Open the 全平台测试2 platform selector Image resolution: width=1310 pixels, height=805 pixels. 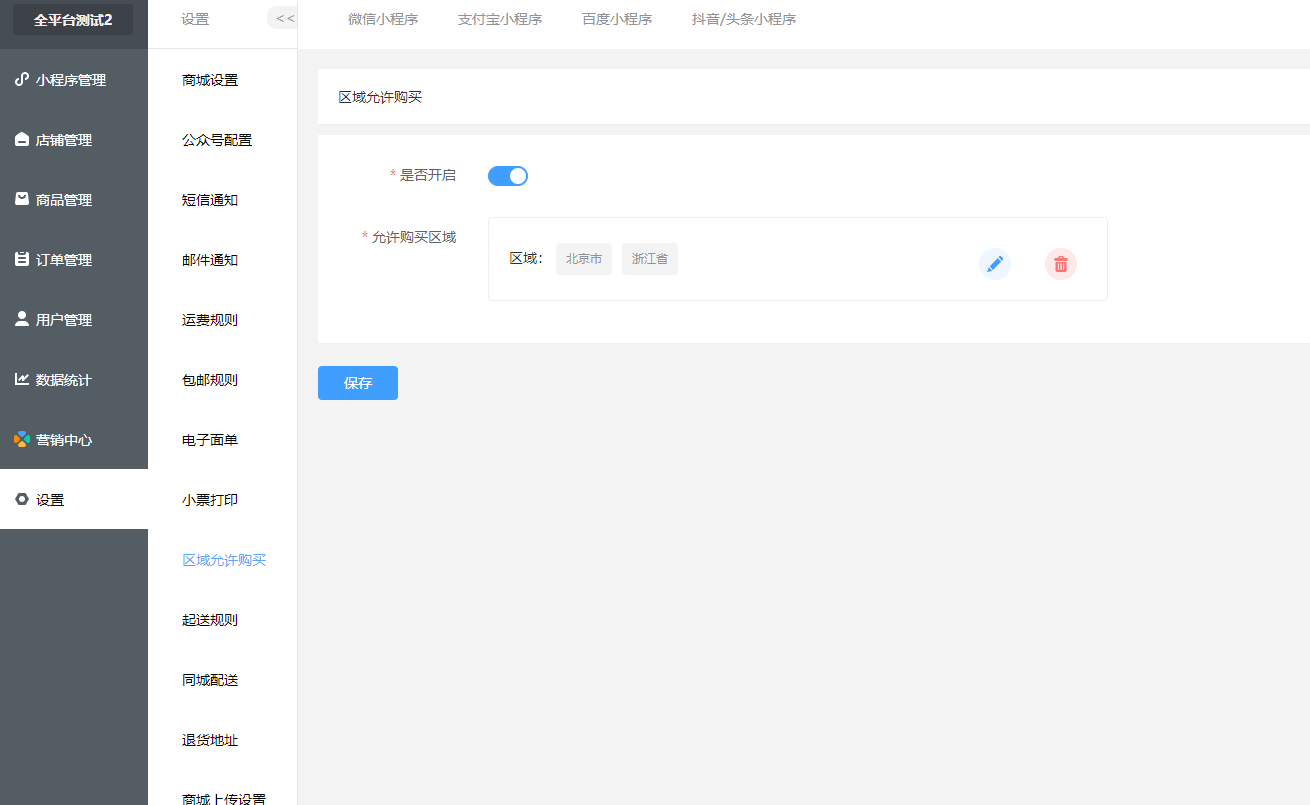tap(73, 20)
